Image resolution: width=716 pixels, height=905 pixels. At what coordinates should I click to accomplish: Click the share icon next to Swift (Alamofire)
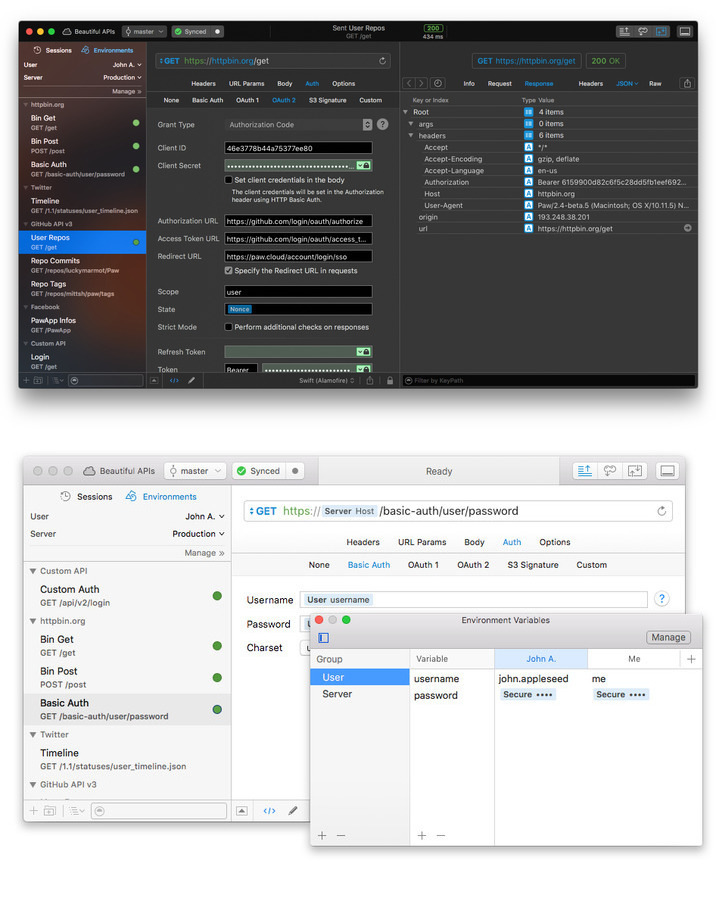369,380
